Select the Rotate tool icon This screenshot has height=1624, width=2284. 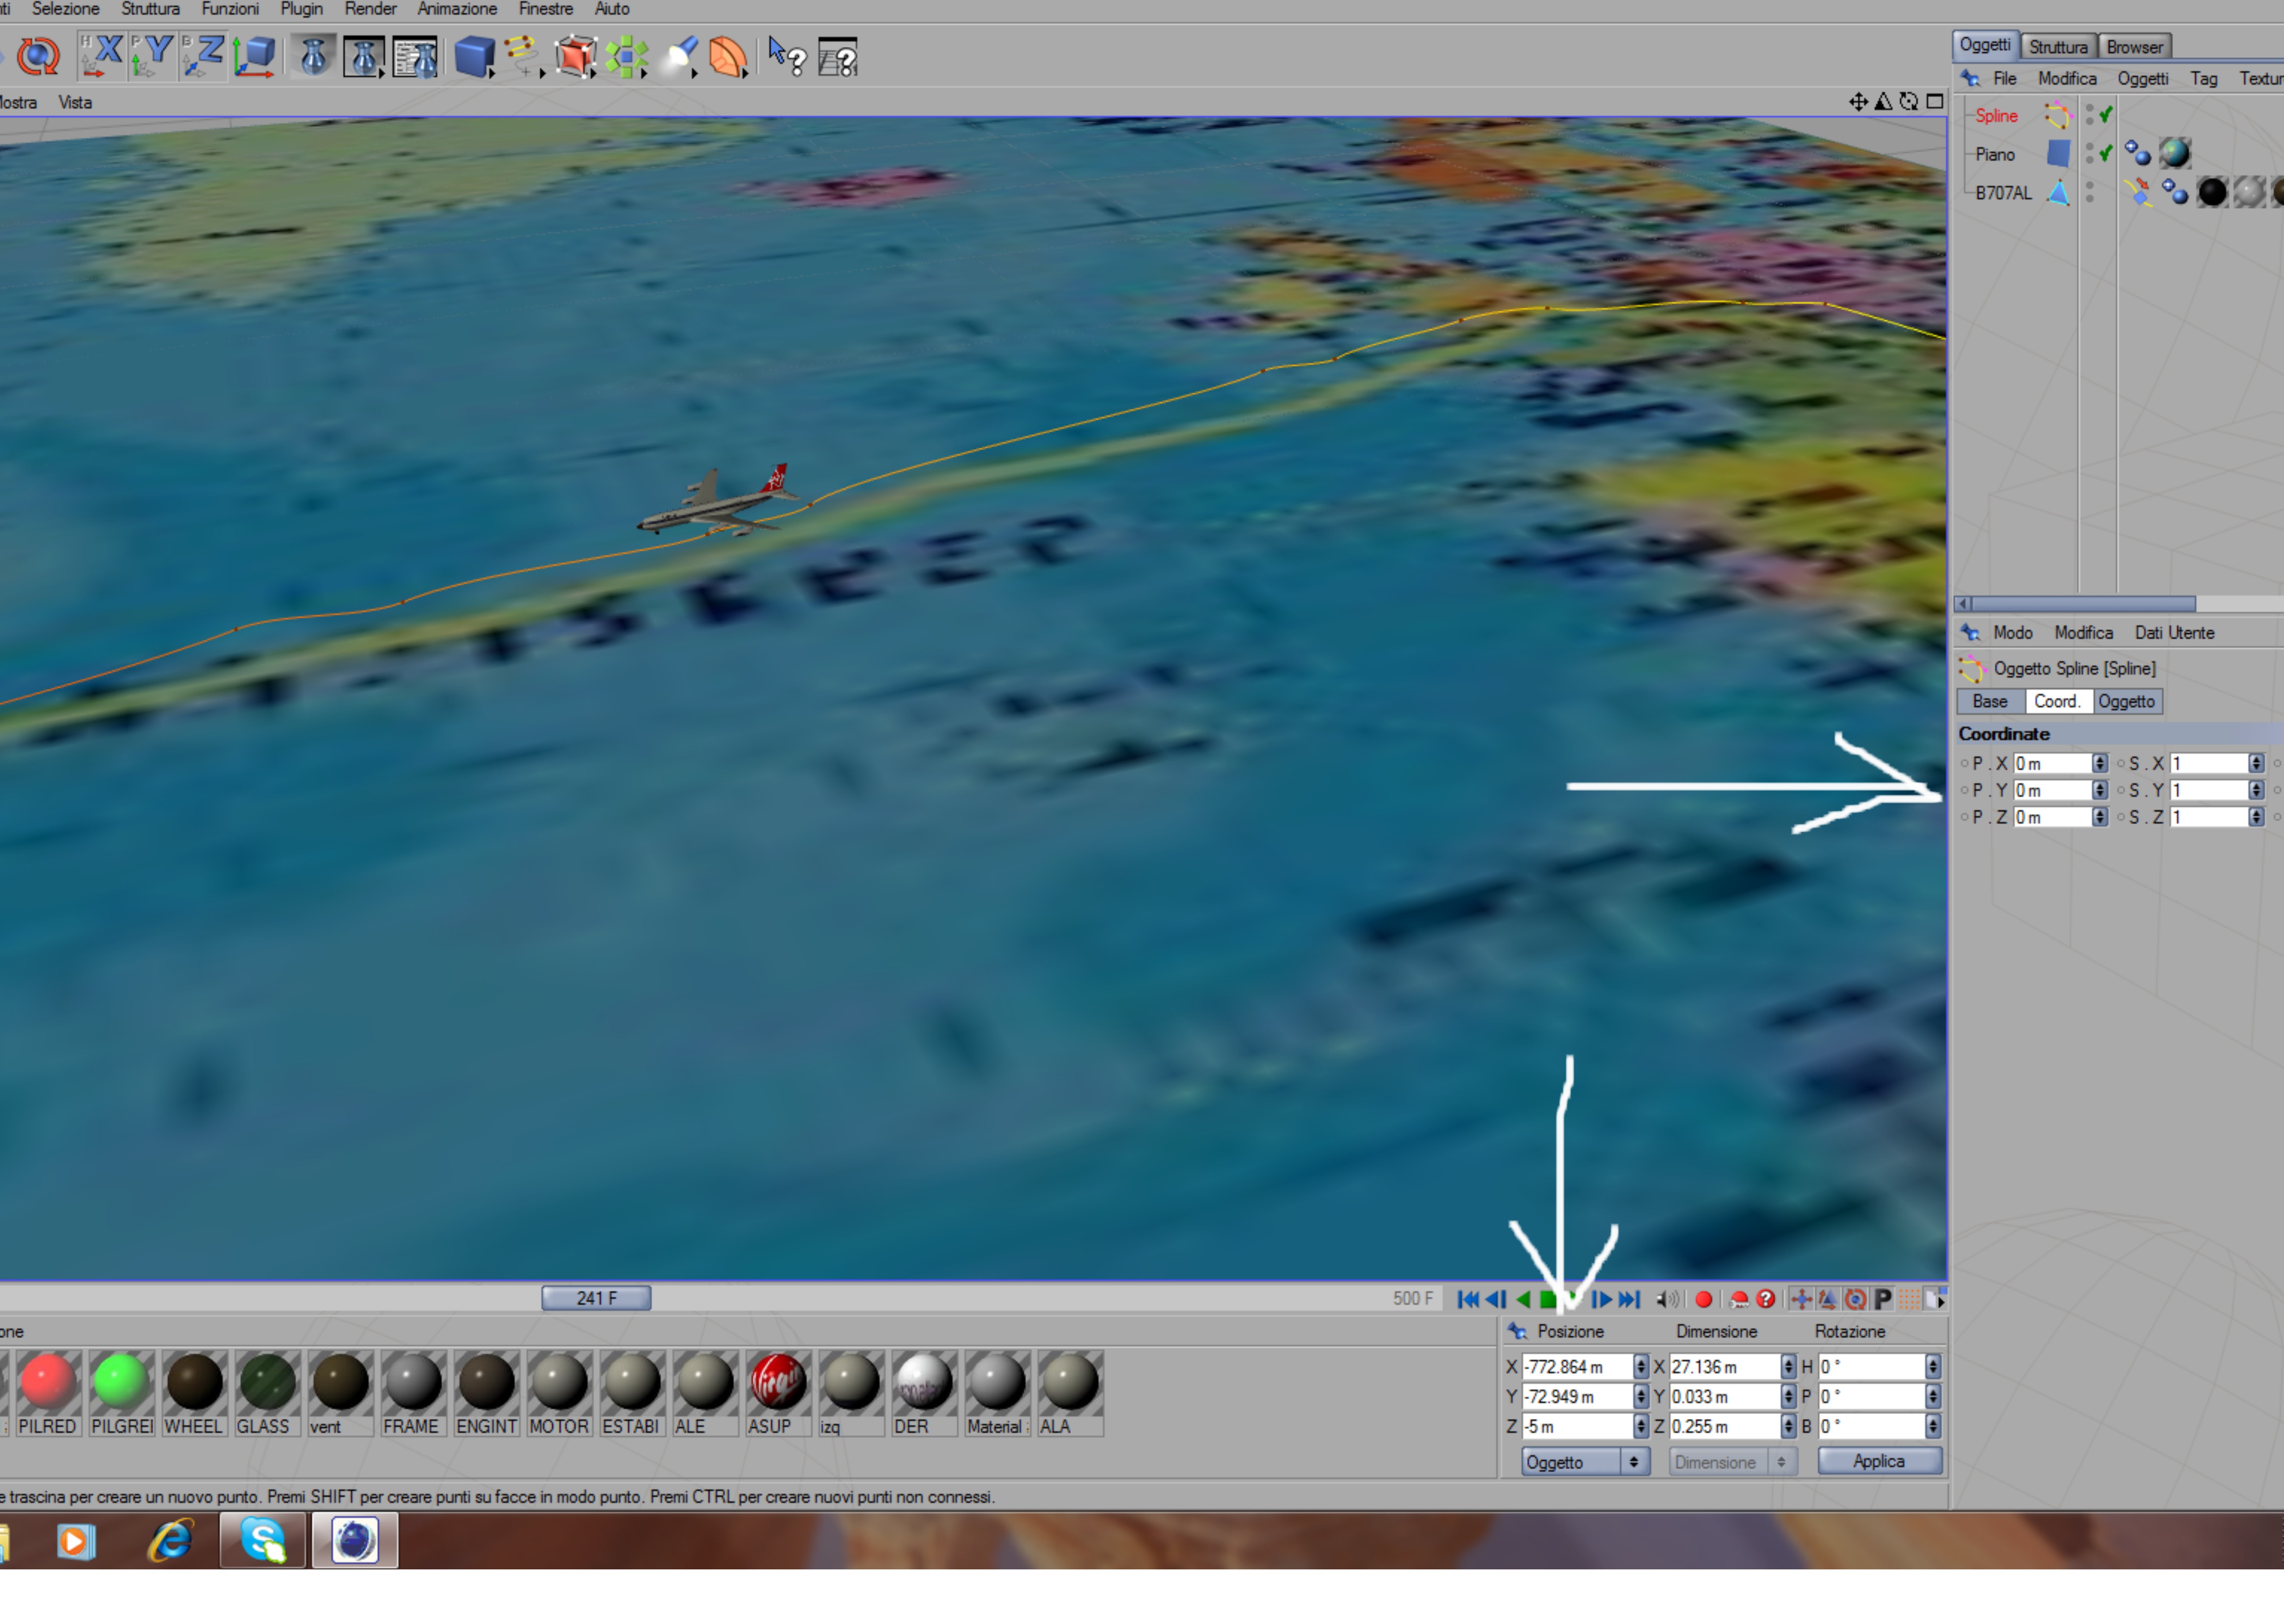coord(38,56)
